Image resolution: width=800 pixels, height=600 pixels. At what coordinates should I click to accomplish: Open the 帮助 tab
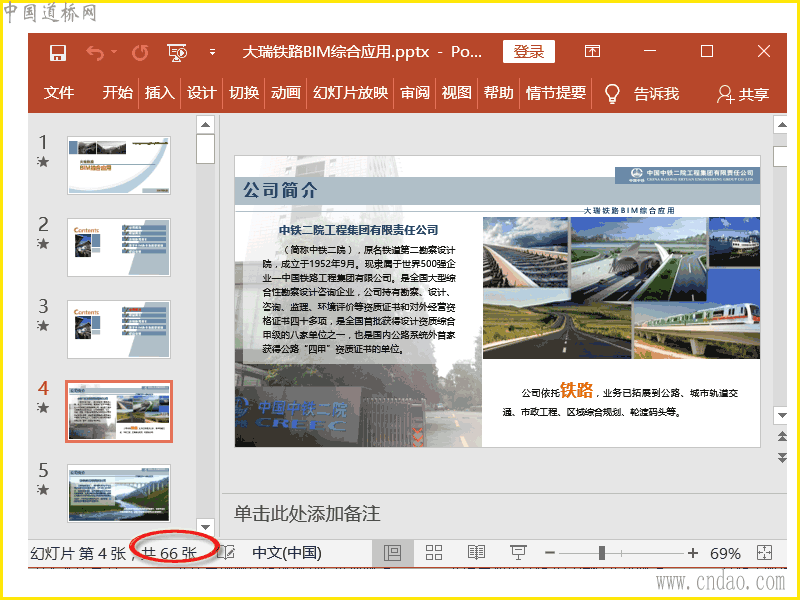point(498,93)
